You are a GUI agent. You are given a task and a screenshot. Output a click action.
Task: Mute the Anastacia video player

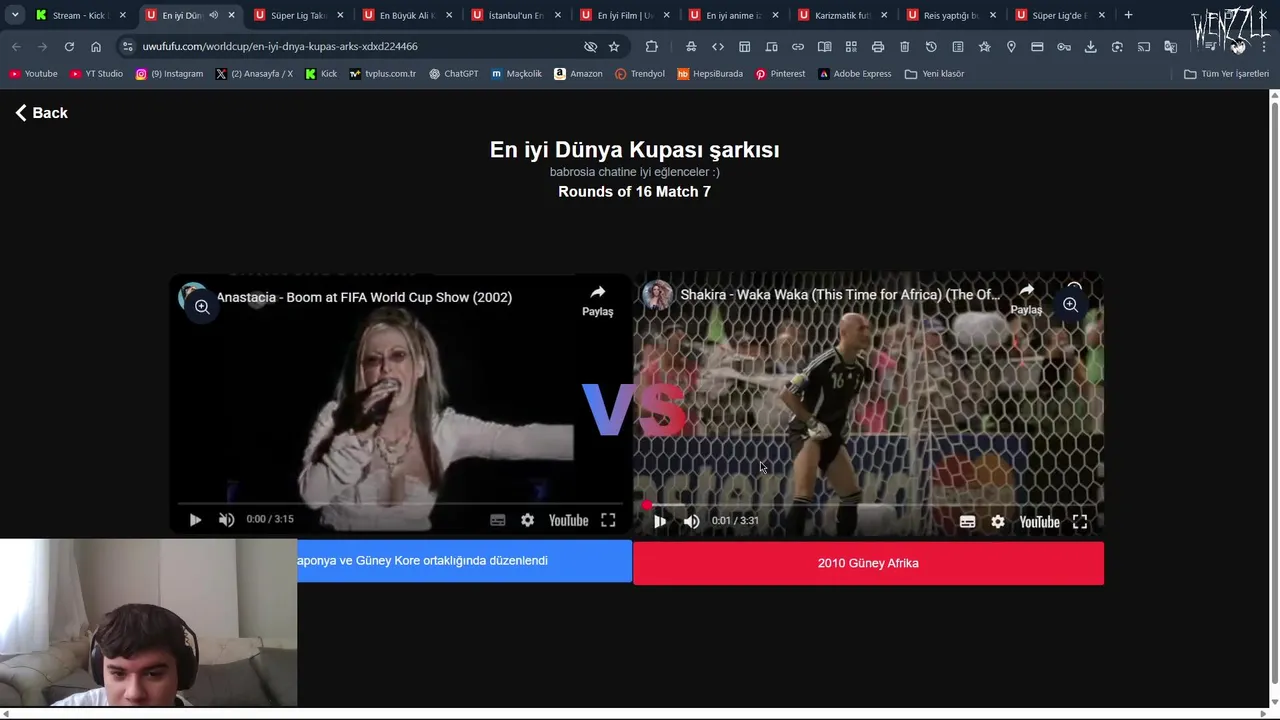(227, 520)
